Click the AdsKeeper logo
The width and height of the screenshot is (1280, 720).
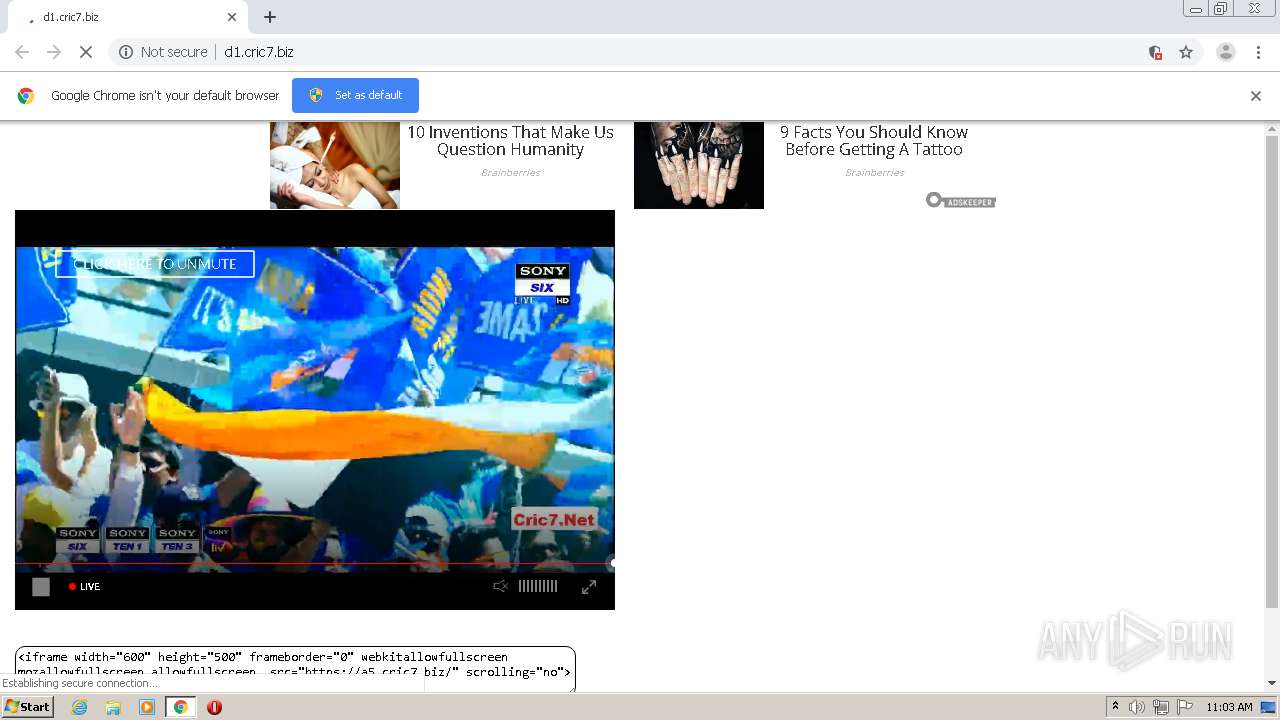[x=961, y=201]
